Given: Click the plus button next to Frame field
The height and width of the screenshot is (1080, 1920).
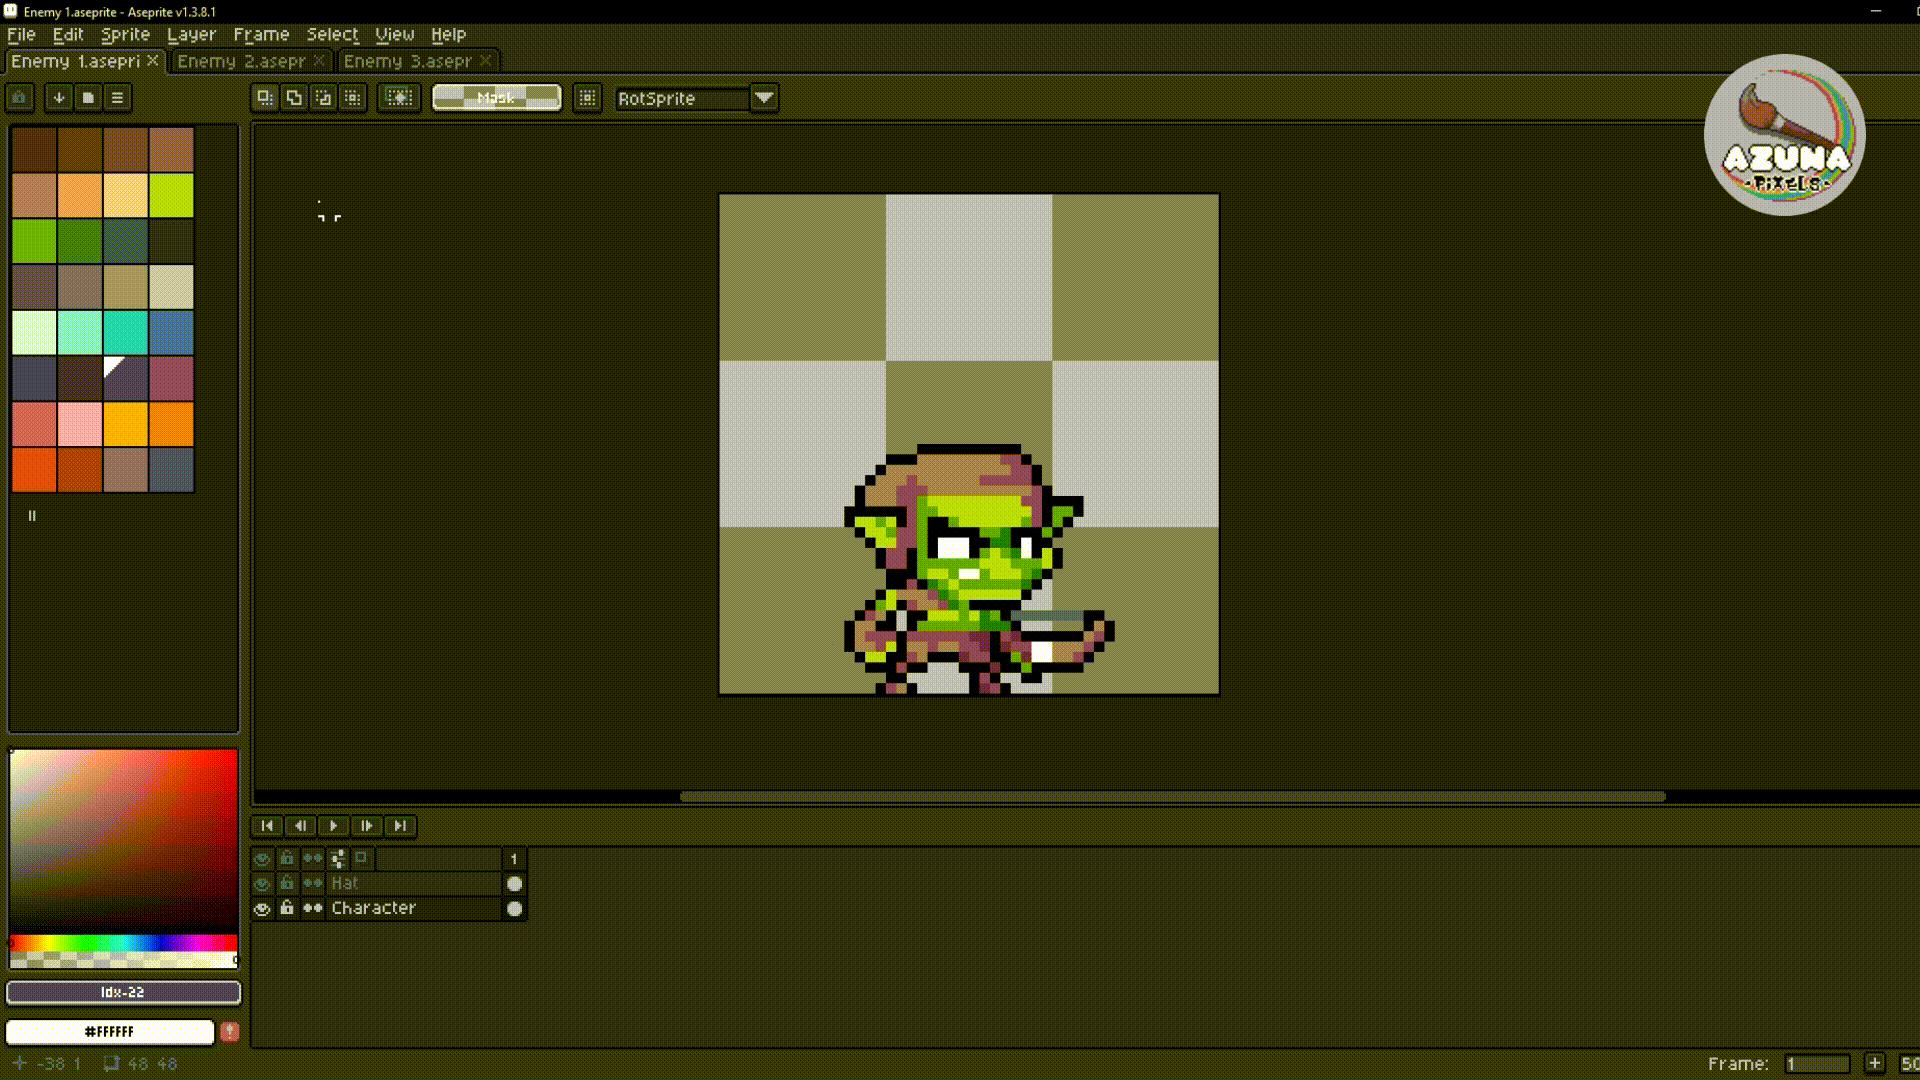Looking at the screenshot, I should coord(1875,1064).
